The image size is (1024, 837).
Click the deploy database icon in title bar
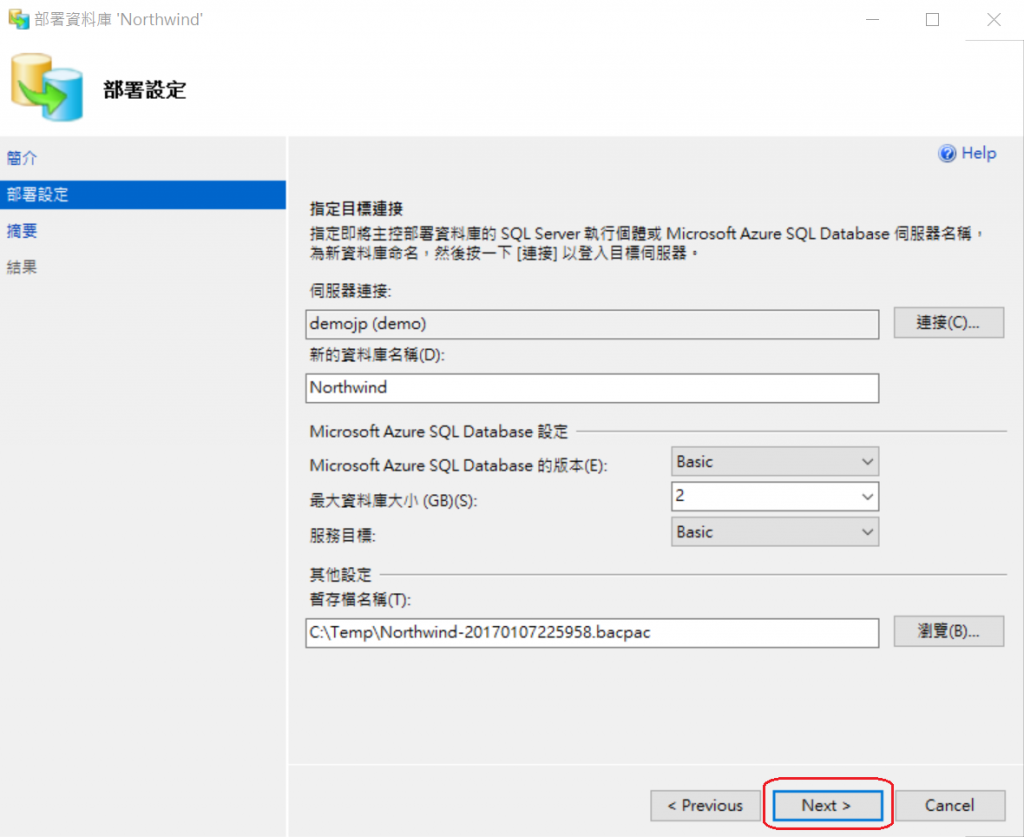coord(18,19)
